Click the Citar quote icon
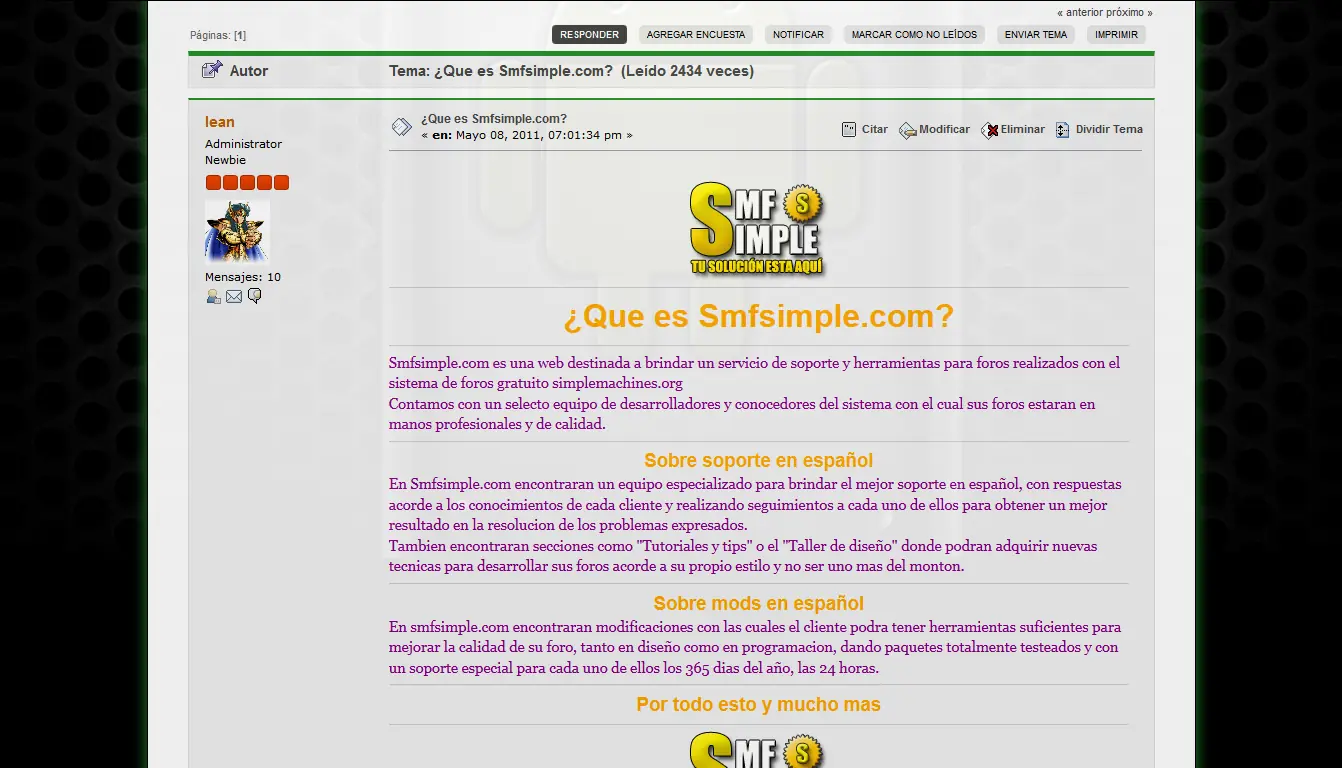Screen dimensions: 1342x768 [x=849, y=129]
